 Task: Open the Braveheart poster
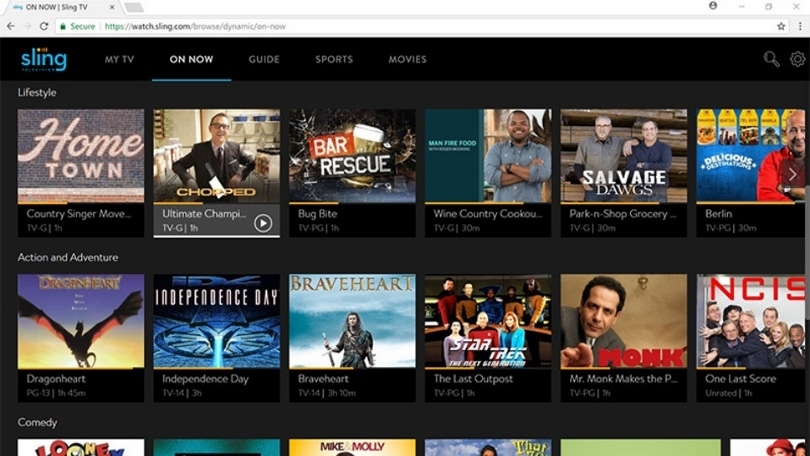(352, 321)
